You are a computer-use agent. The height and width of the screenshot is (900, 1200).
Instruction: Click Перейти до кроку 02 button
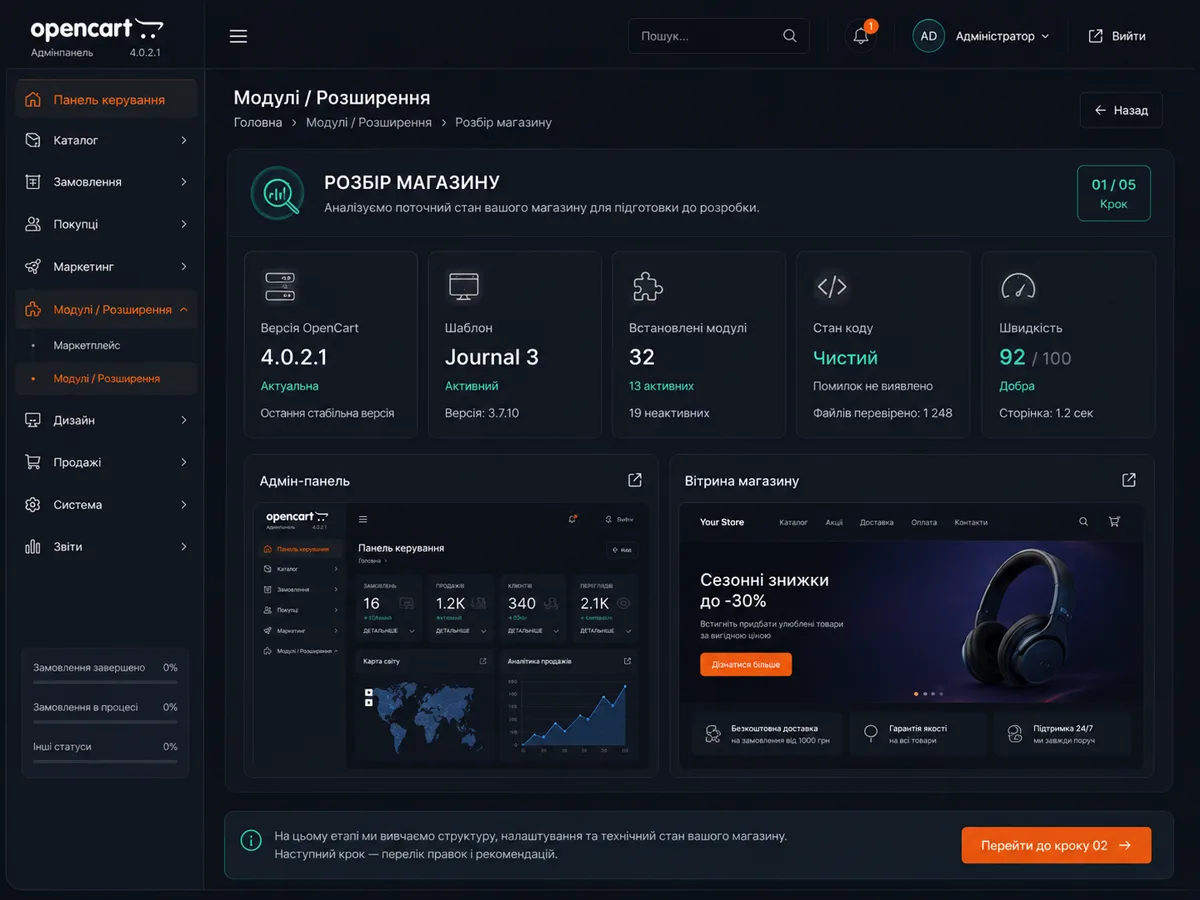point(1056,845)
